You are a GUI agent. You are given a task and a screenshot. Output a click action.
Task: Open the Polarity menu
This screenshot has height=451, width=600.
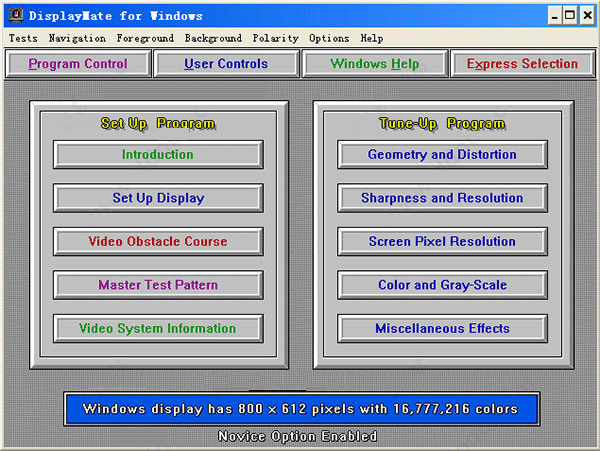[x=276, y=38]
